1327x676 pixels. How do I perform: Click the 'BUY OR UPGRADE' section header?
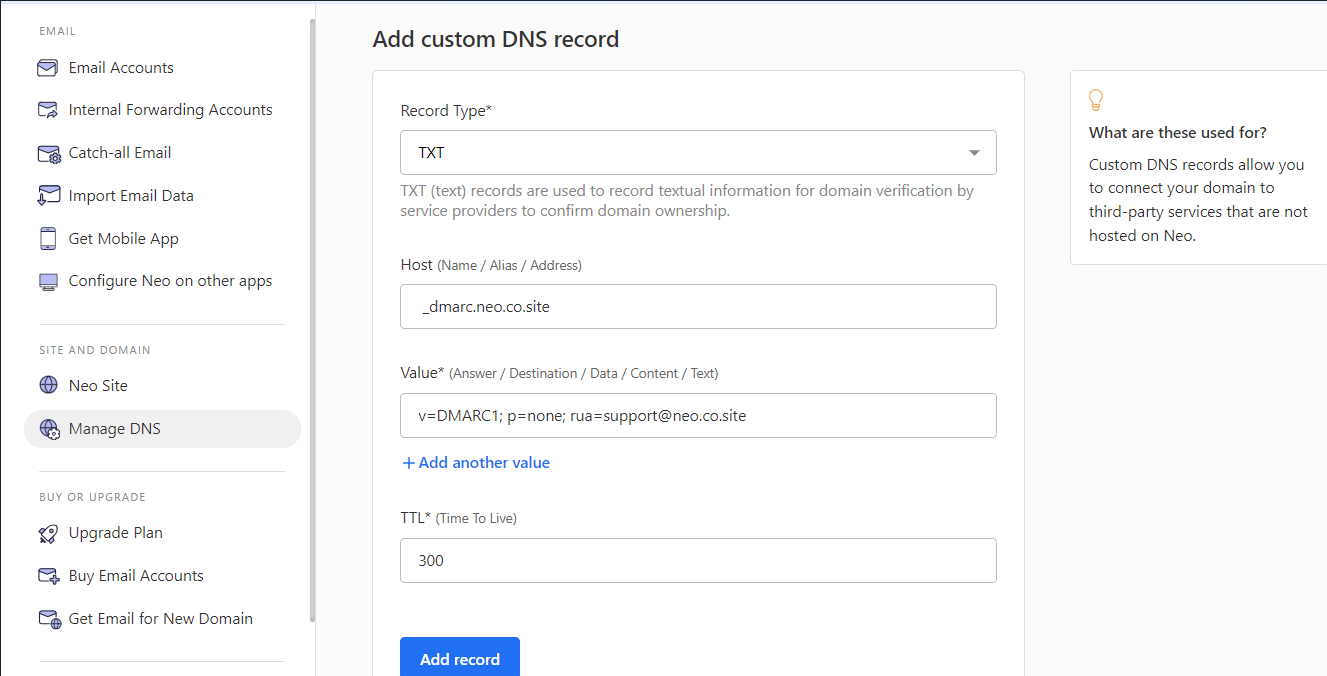[x=92, y=498]
